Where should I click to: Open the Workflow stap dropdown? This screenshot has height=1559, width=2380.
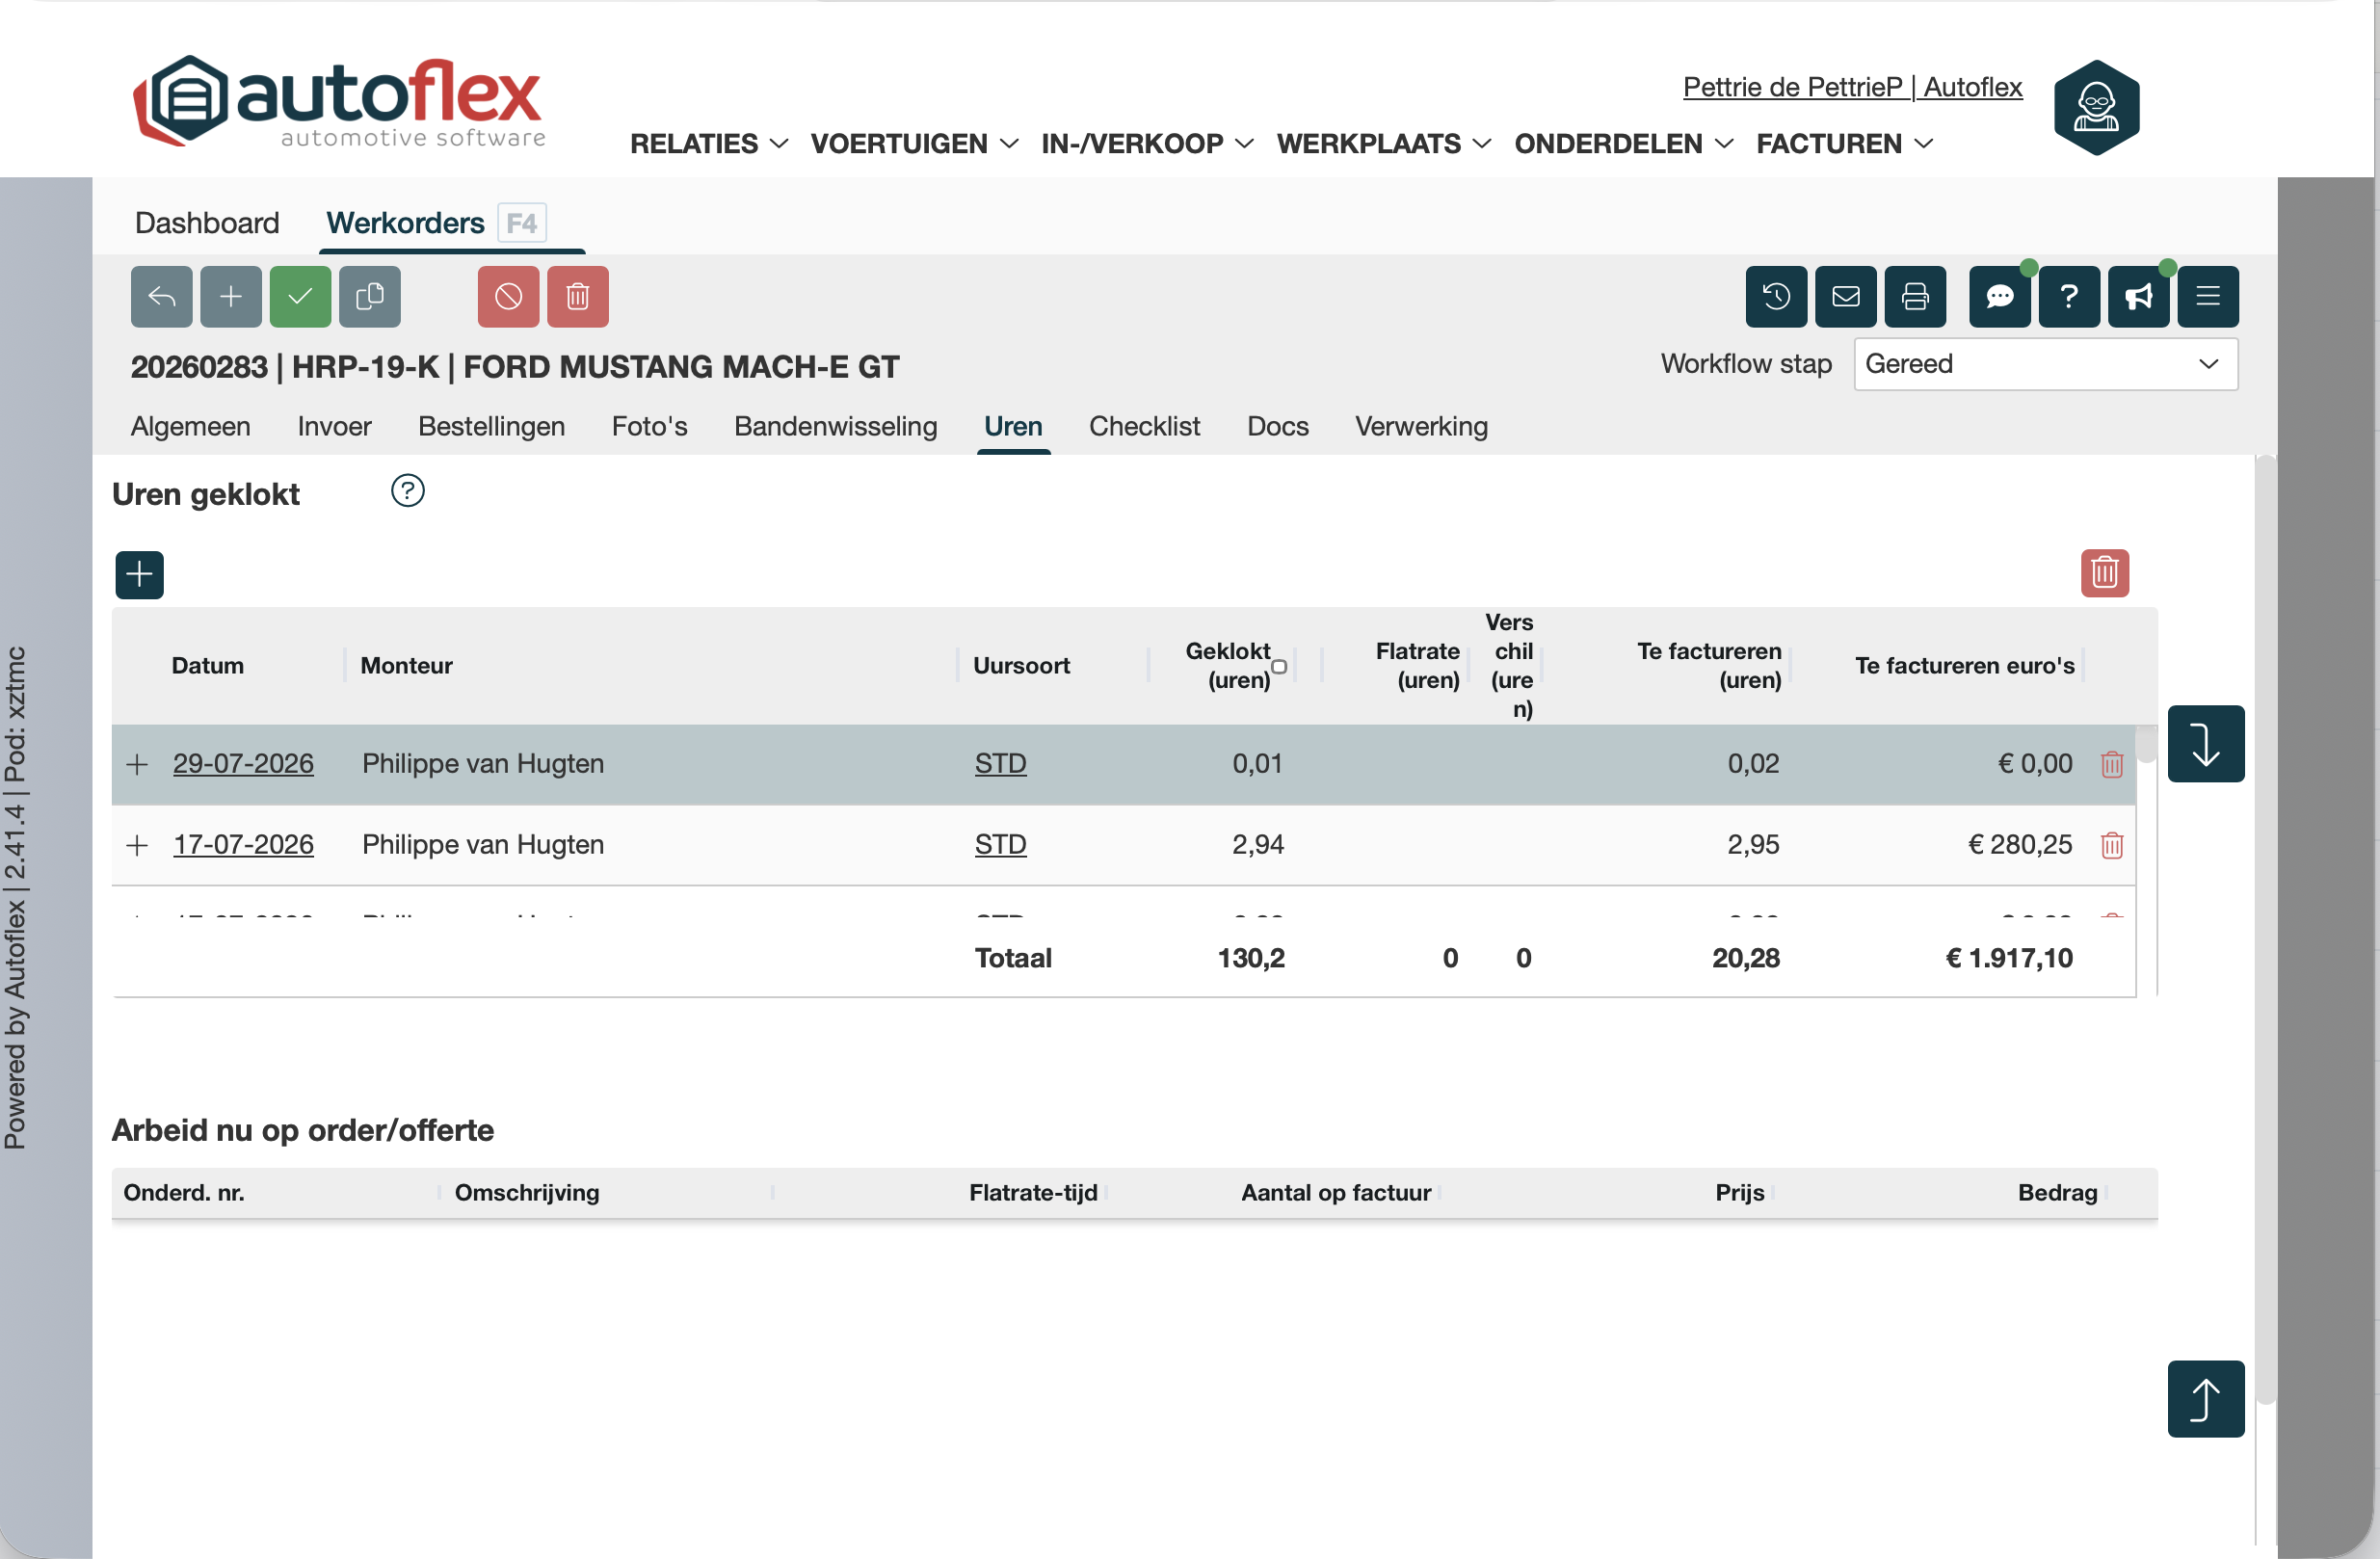point(2045,364)
